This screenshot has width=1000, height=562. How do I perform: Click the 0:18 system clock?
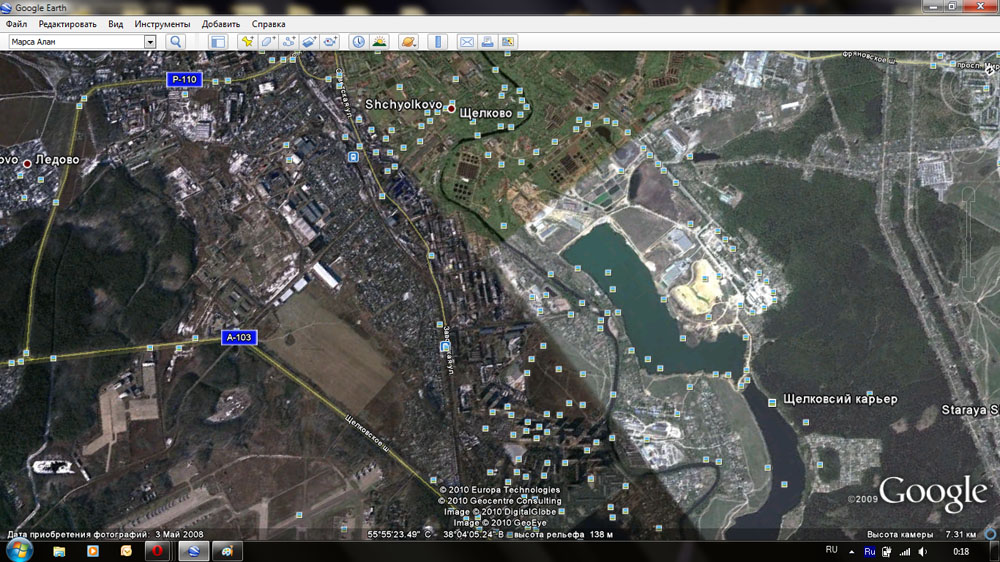click(960, 552)
